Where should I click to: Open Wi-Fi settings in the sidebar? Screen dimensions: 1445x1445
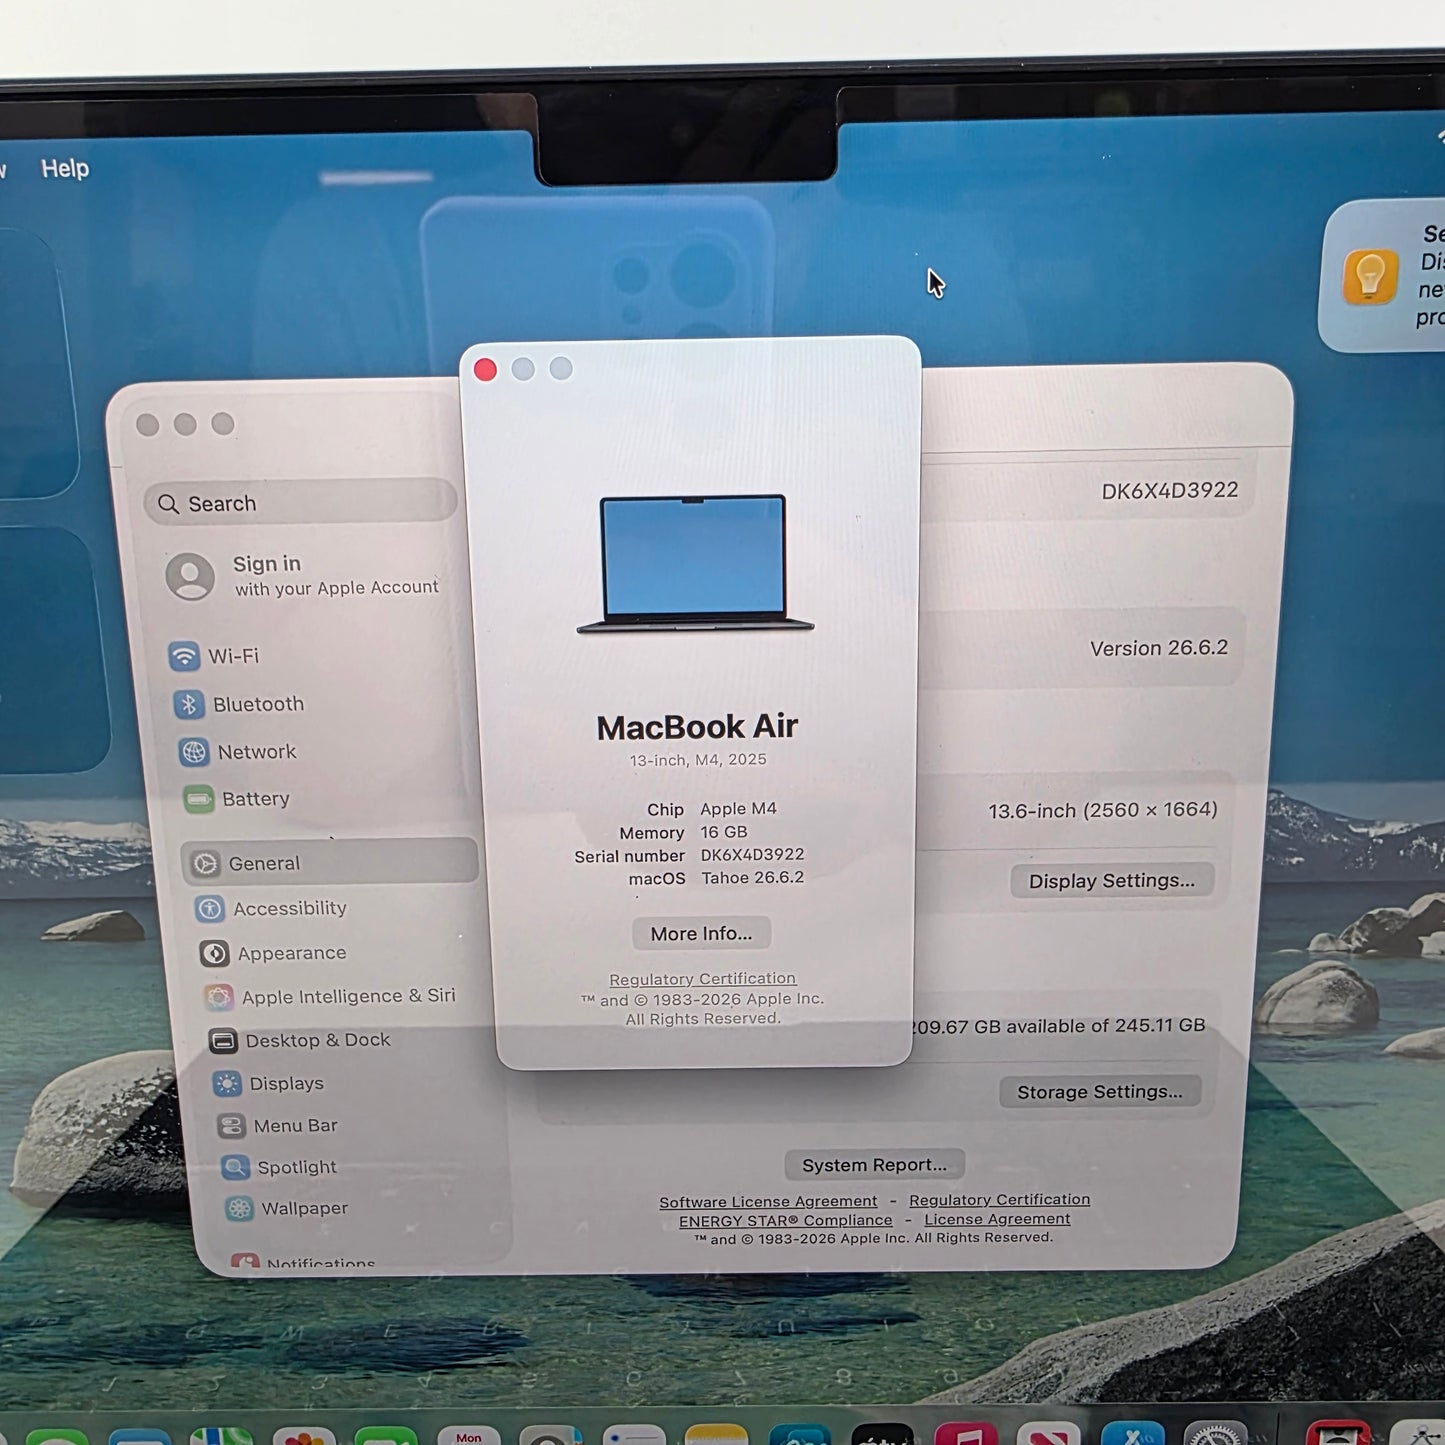pos(215,656)
